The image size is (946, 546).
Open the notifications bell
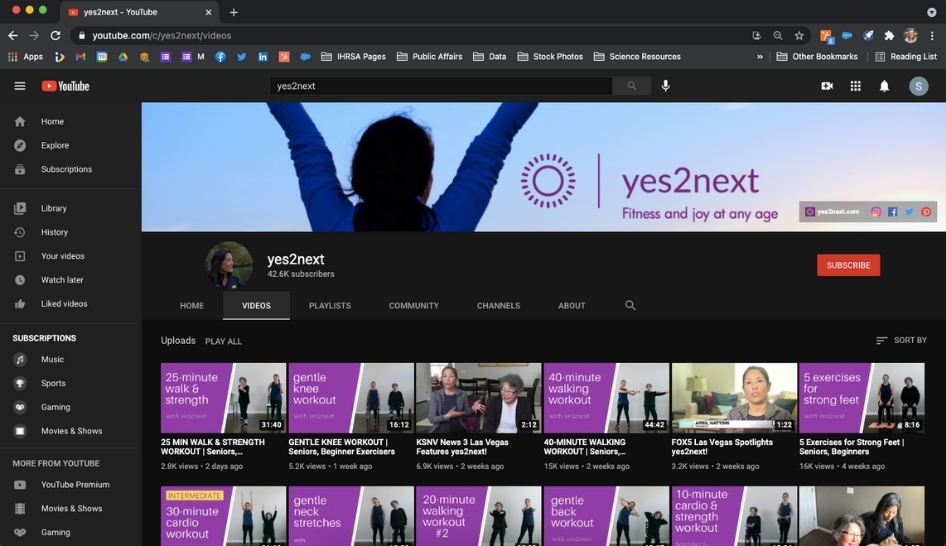click(884, 86)
